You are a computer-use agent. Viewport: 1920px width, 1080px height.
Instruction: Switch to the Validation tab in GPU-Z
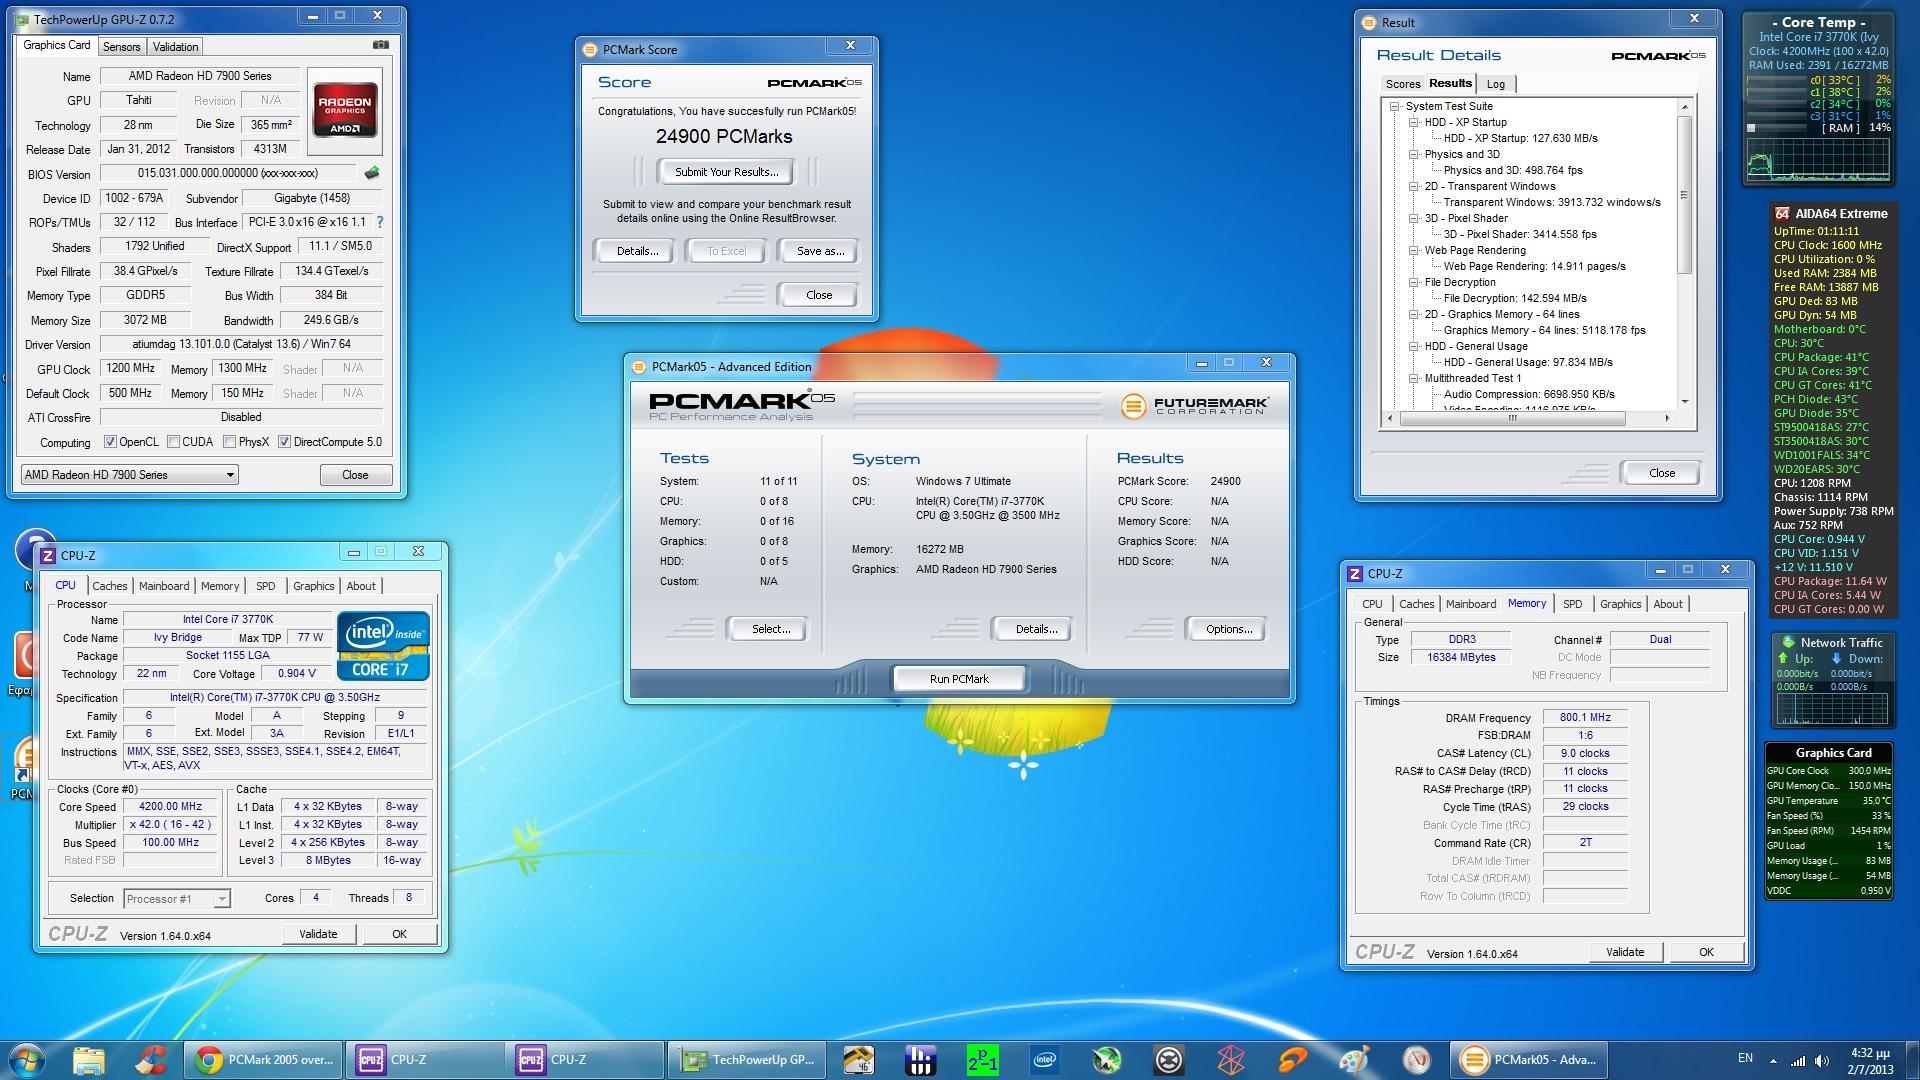pos(176,47)
